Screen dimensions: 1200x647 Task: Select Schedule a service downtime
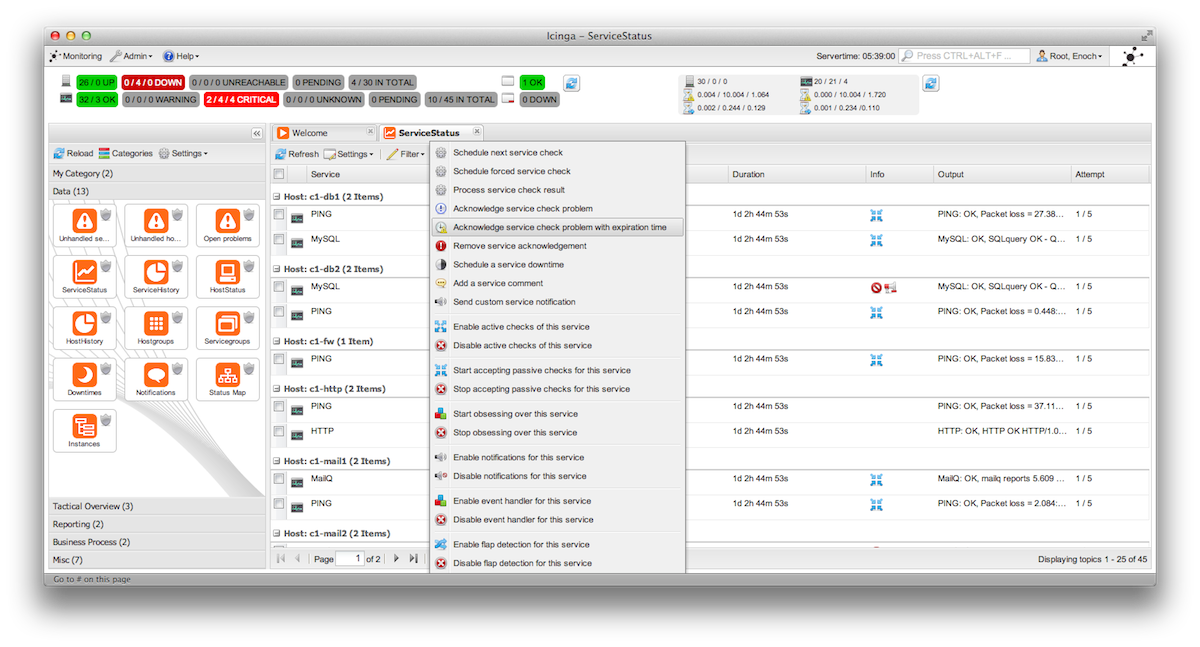tap(508, 264)
